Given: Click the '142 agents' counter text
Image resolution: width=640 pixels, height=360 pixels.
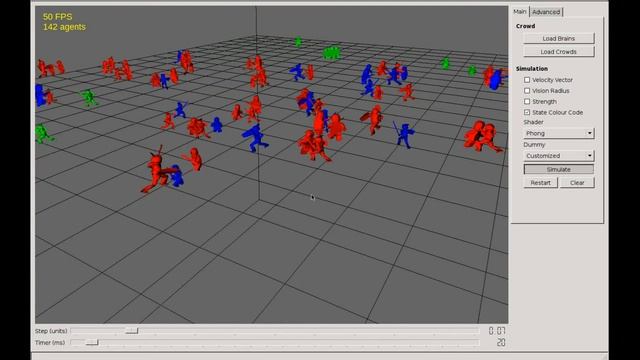Looking at the screenshot, I should coord(64,27).
